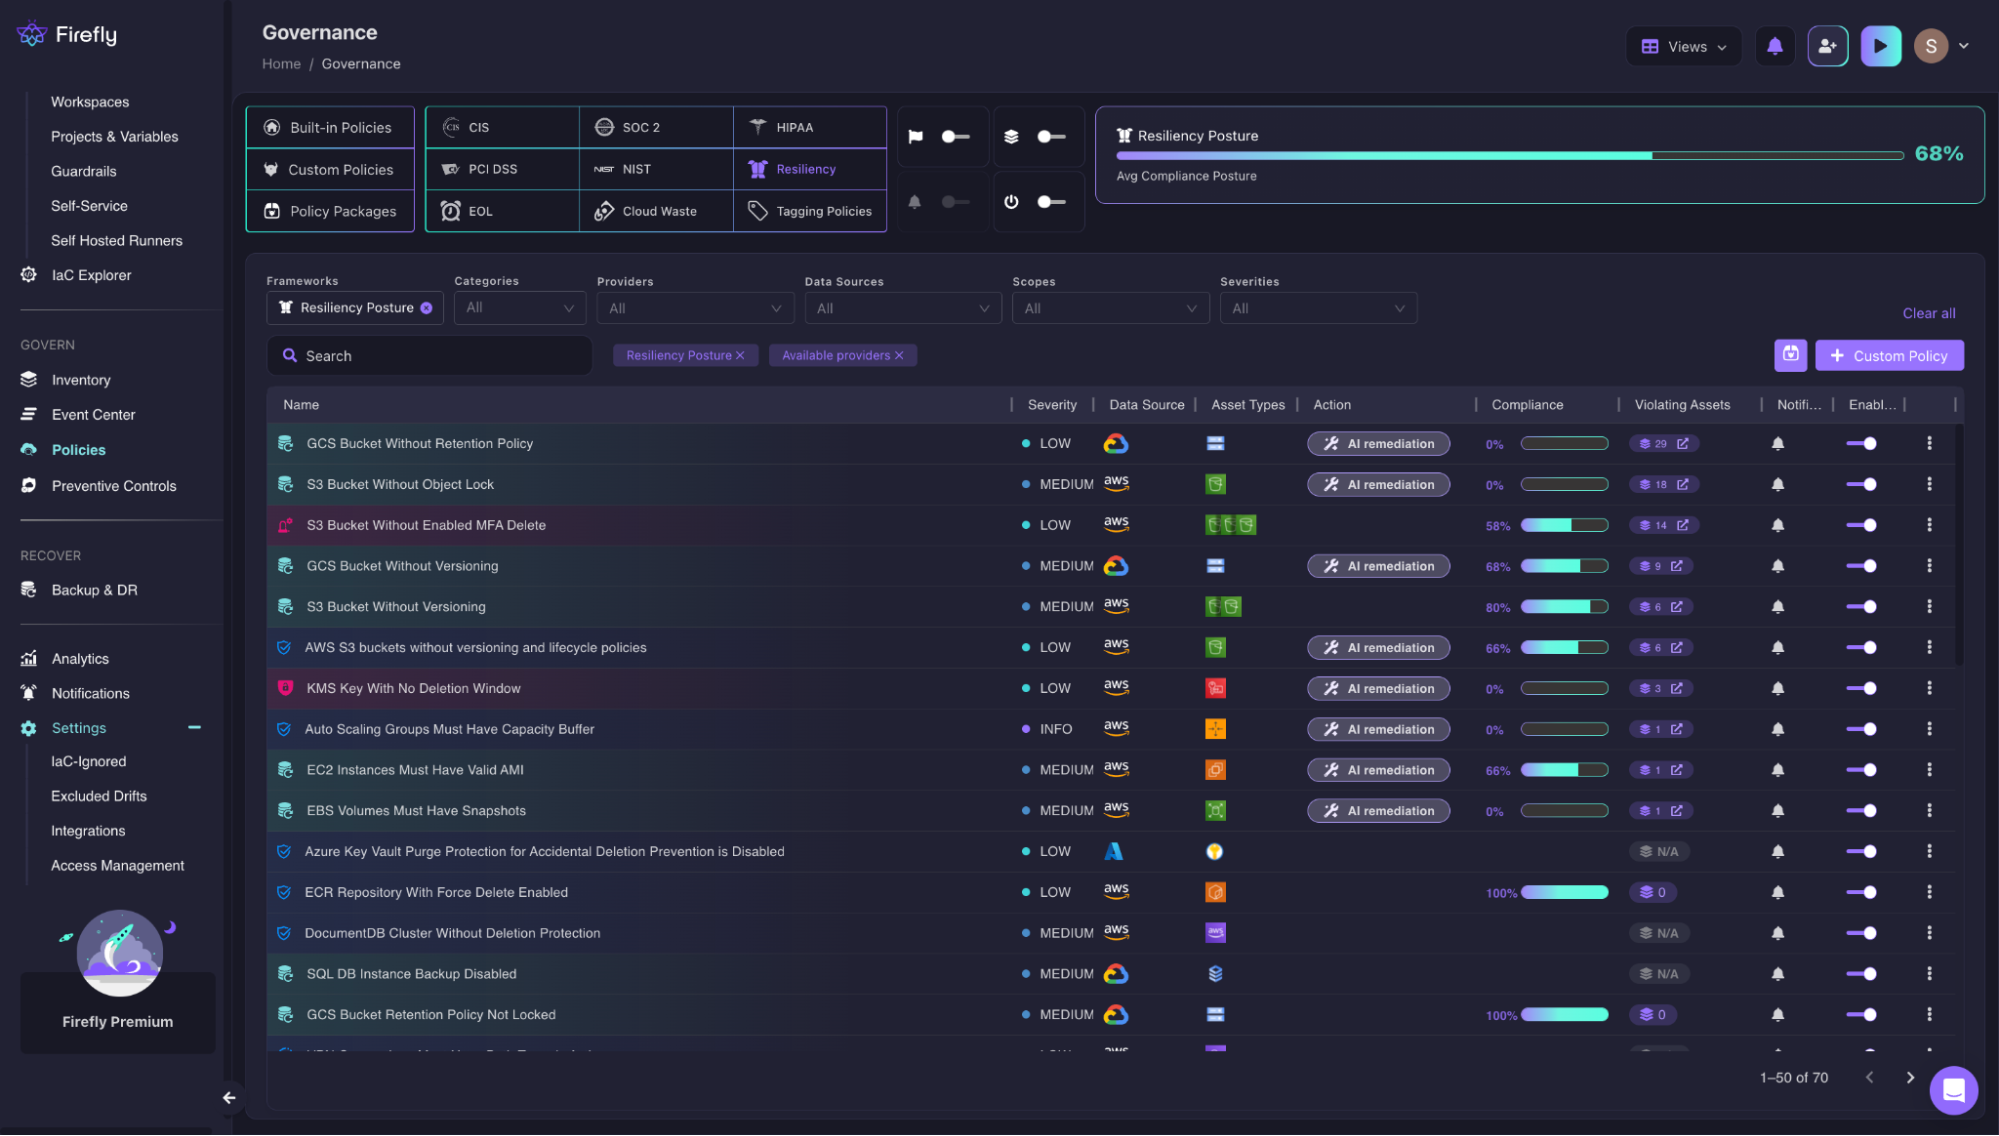Select the Policy Packages tab
The width and height of the screenshot is (1999, 1136).
click(330, 211)
